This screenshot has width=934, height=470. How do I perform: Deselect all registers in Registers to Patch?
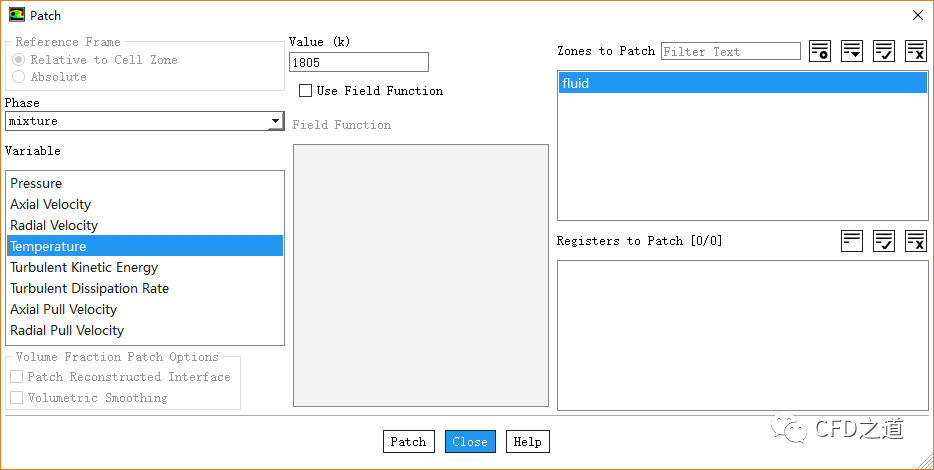(916, 240)
